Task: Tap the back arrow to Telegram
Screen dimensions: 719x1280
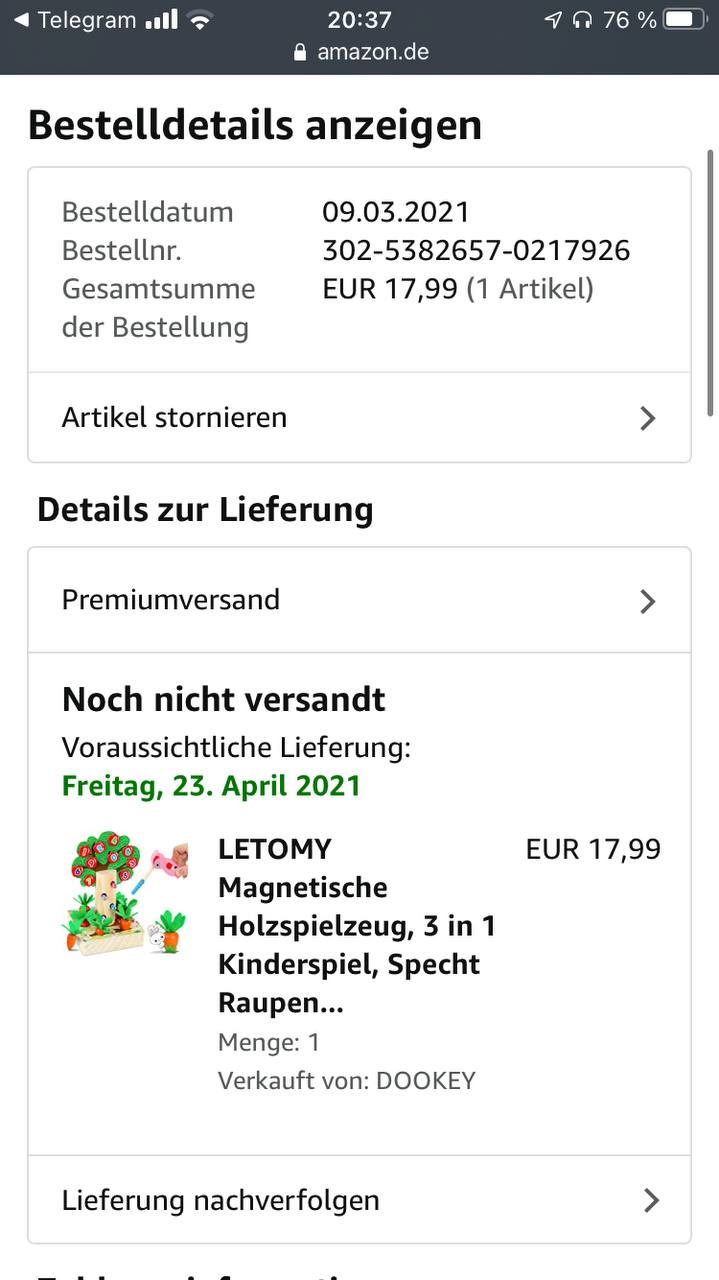Action: [20, 19]
